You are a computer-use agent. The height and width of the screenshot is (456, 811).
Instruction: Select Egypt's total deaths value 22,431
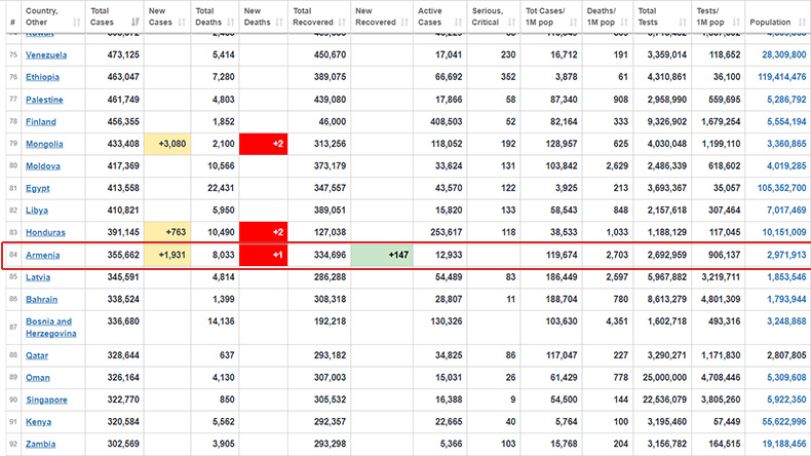pos(221,188)
